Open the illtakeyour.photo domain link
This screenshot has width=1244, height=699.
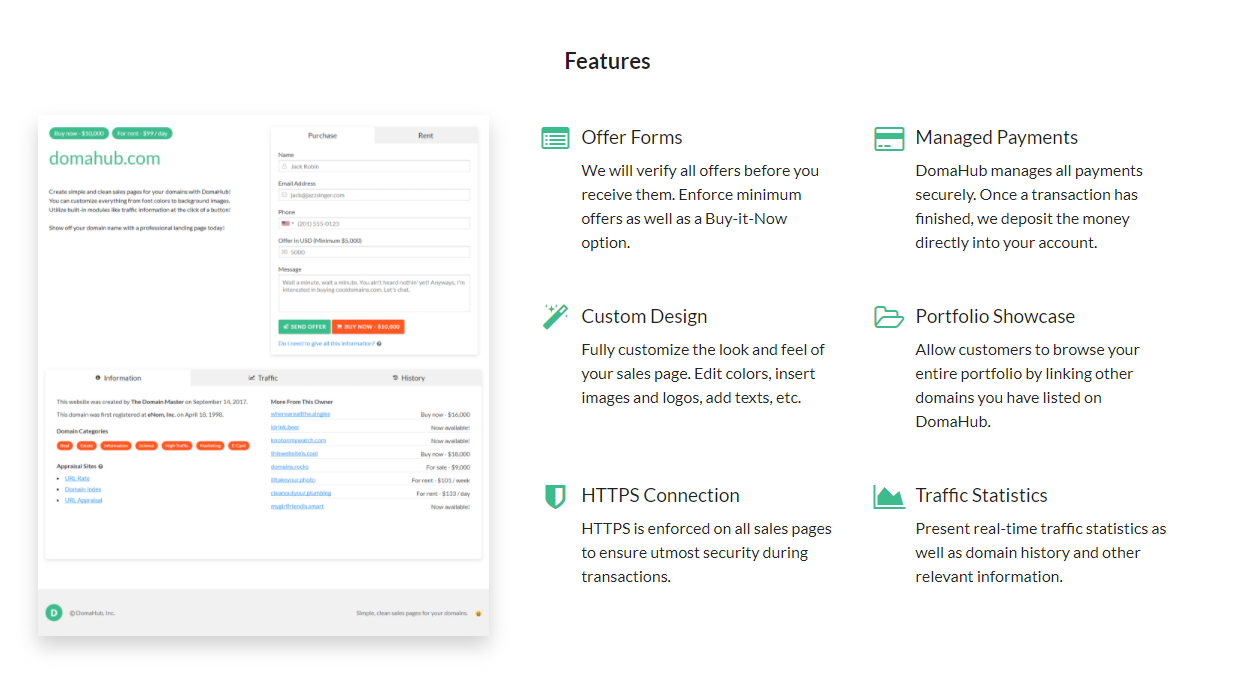pos(294,480)
